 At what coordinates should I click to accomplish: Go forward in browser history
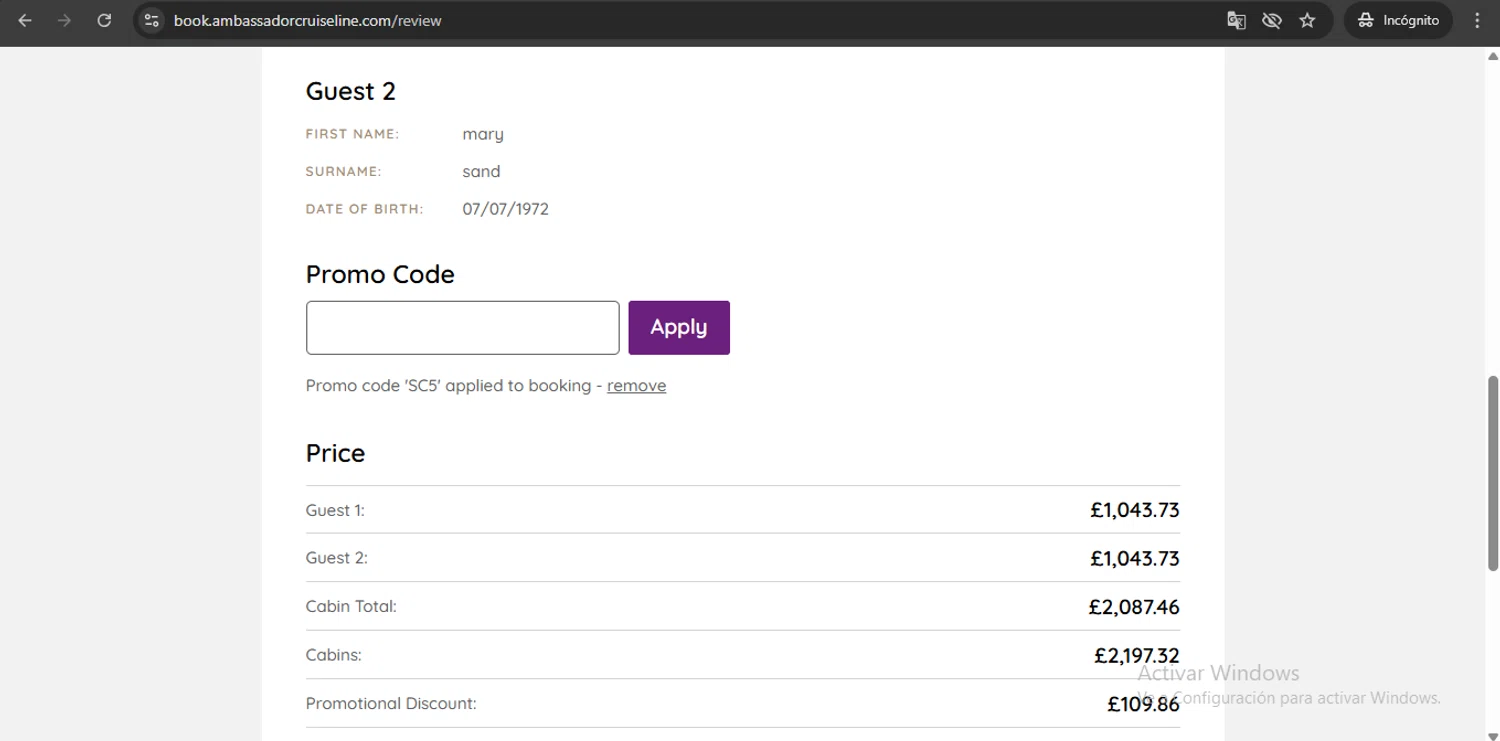(64, 20)
